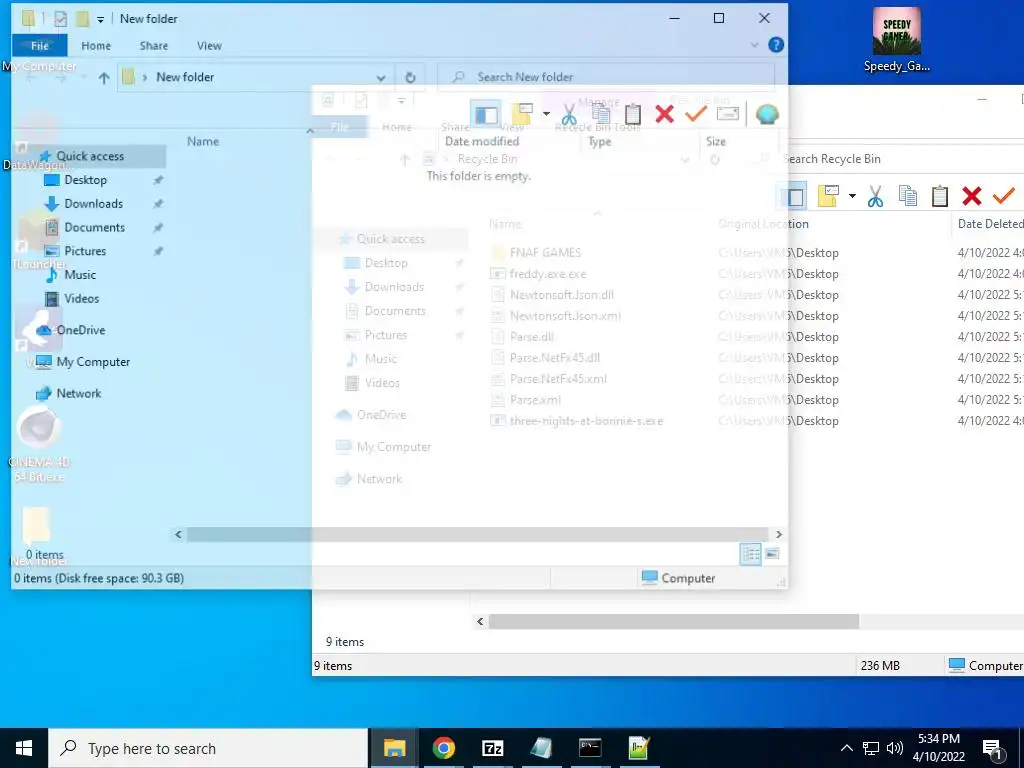Expand address bar history dropdown in New folder
The image size is (1024, 768).
pyautogui.click(x=381, y=78)
